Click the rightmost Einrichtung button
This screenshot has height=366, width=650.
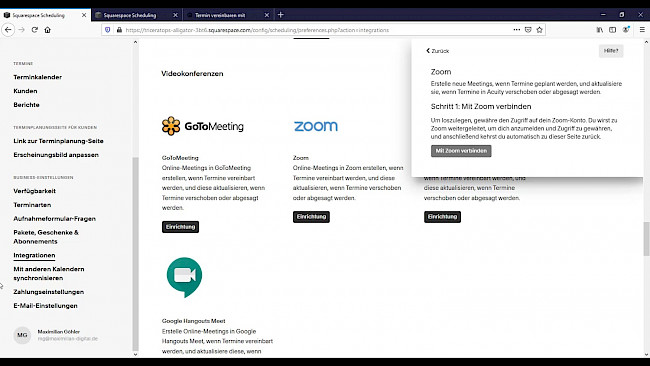(x=442, y=217)
